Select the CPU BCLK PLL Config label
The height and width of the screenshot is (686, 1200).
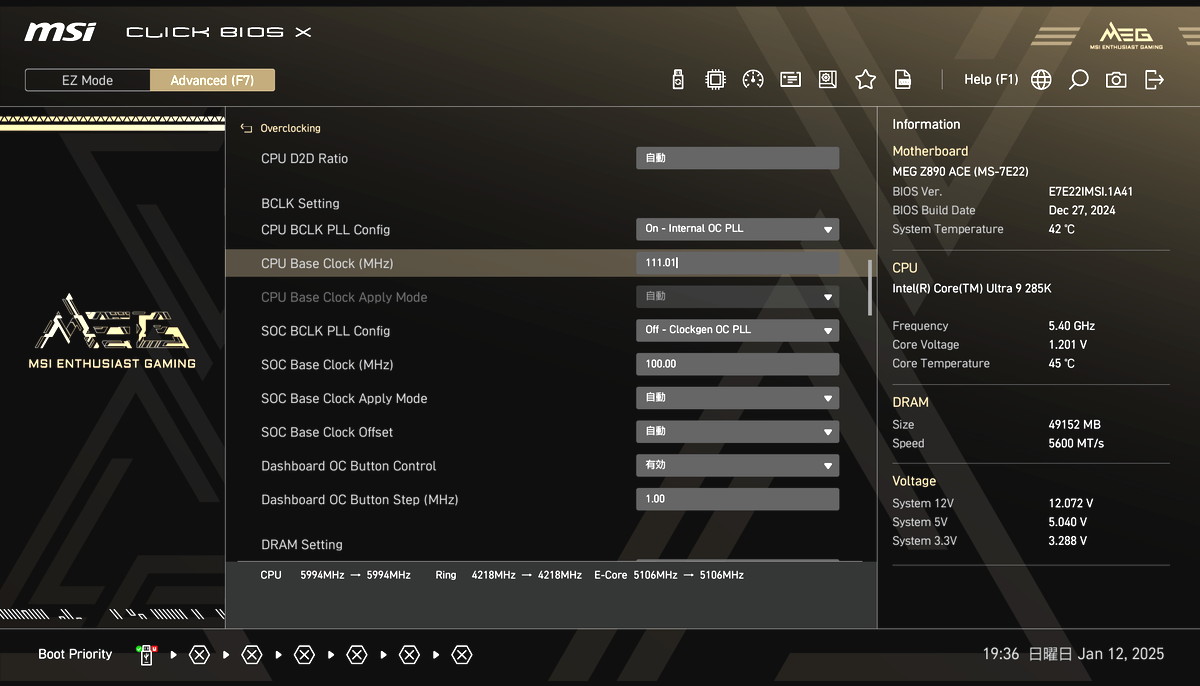pos(326,230)
